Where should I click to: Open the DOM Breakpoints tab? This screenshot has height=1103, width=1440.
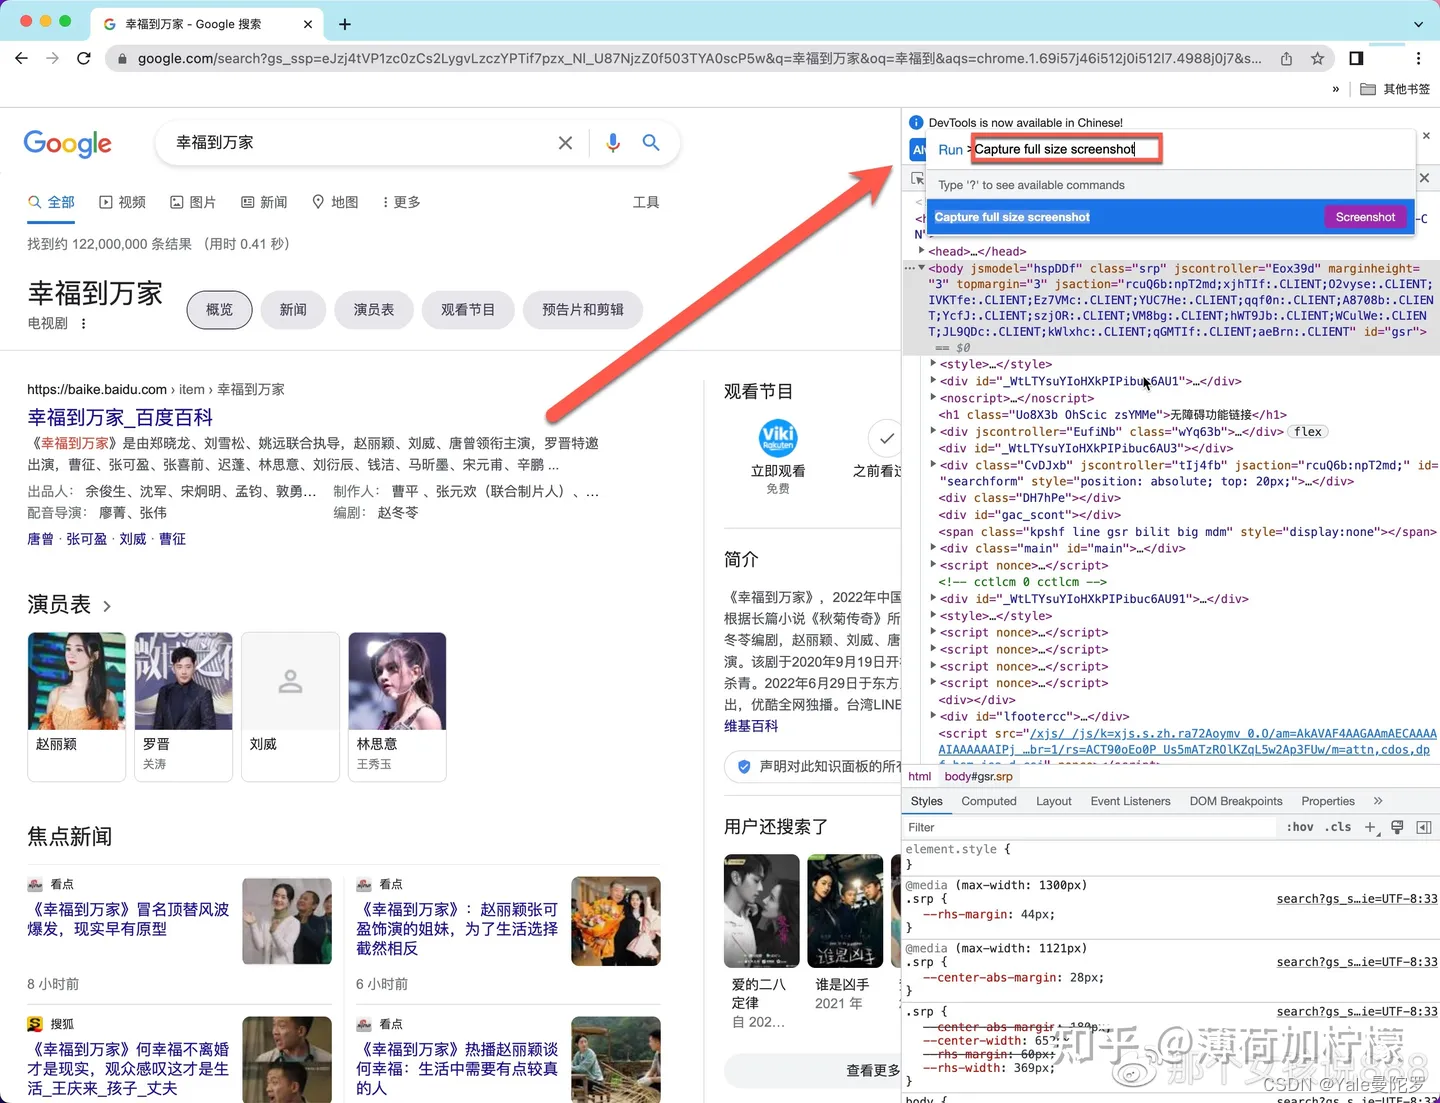1236,801
